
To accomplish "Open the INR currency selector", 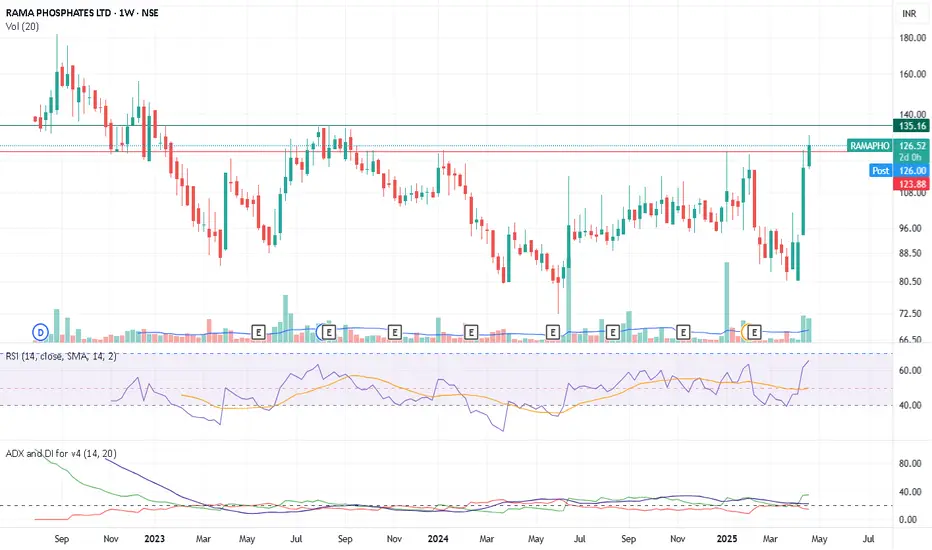I will pos(909,13).
